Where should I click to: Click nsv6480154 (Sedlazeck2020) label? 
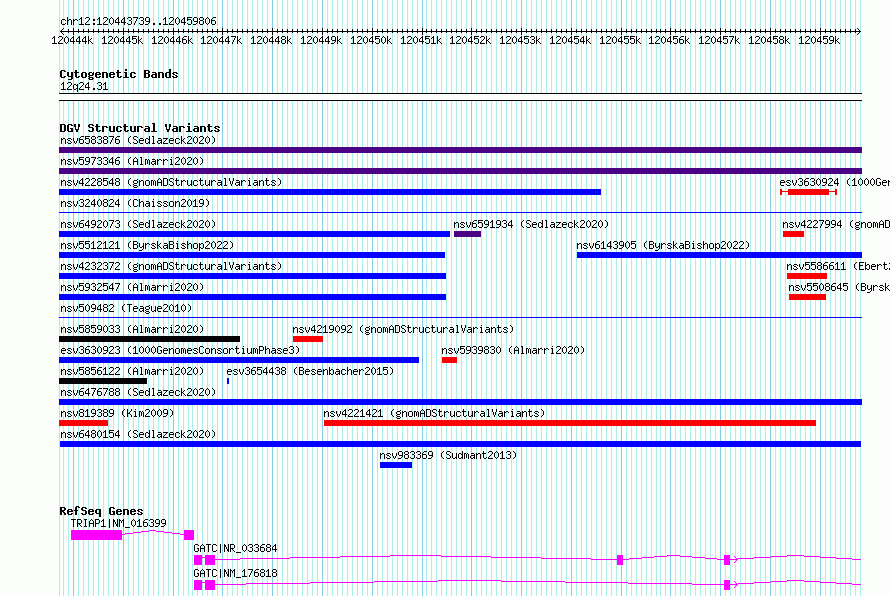pyautogui.click(x=138, y=434)
